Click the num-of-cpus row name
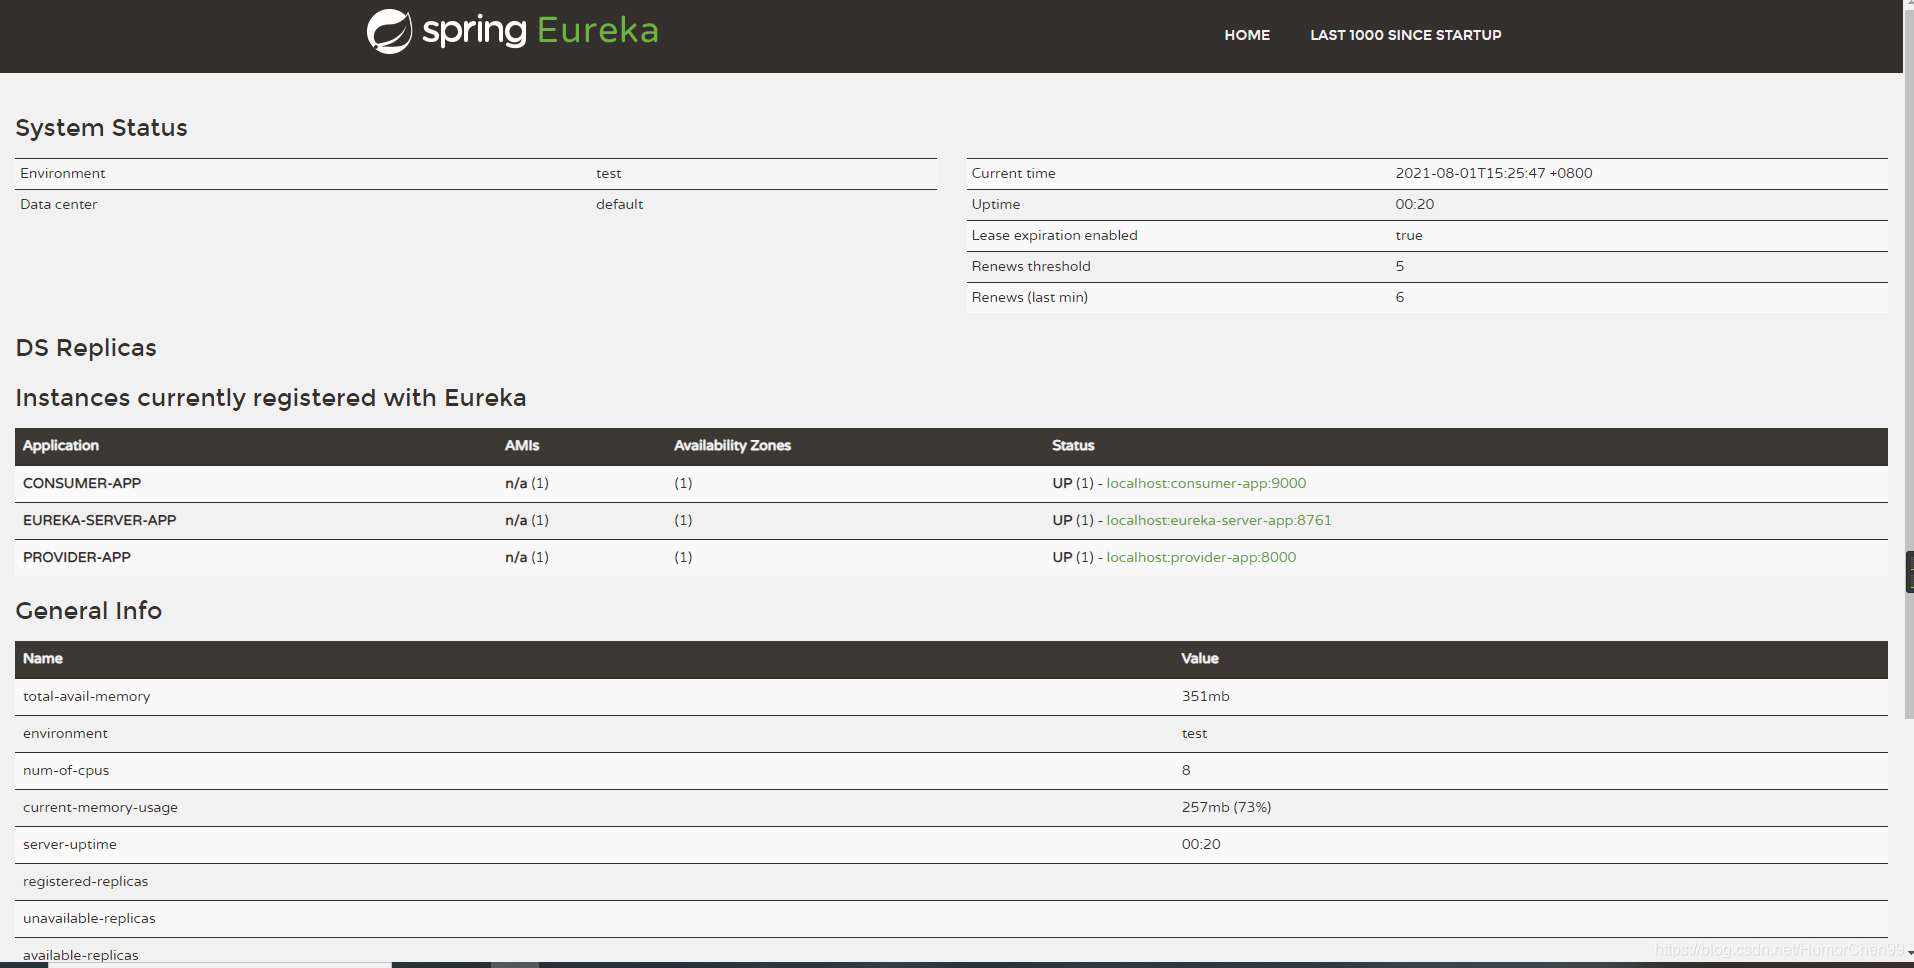 pos(66,770)
